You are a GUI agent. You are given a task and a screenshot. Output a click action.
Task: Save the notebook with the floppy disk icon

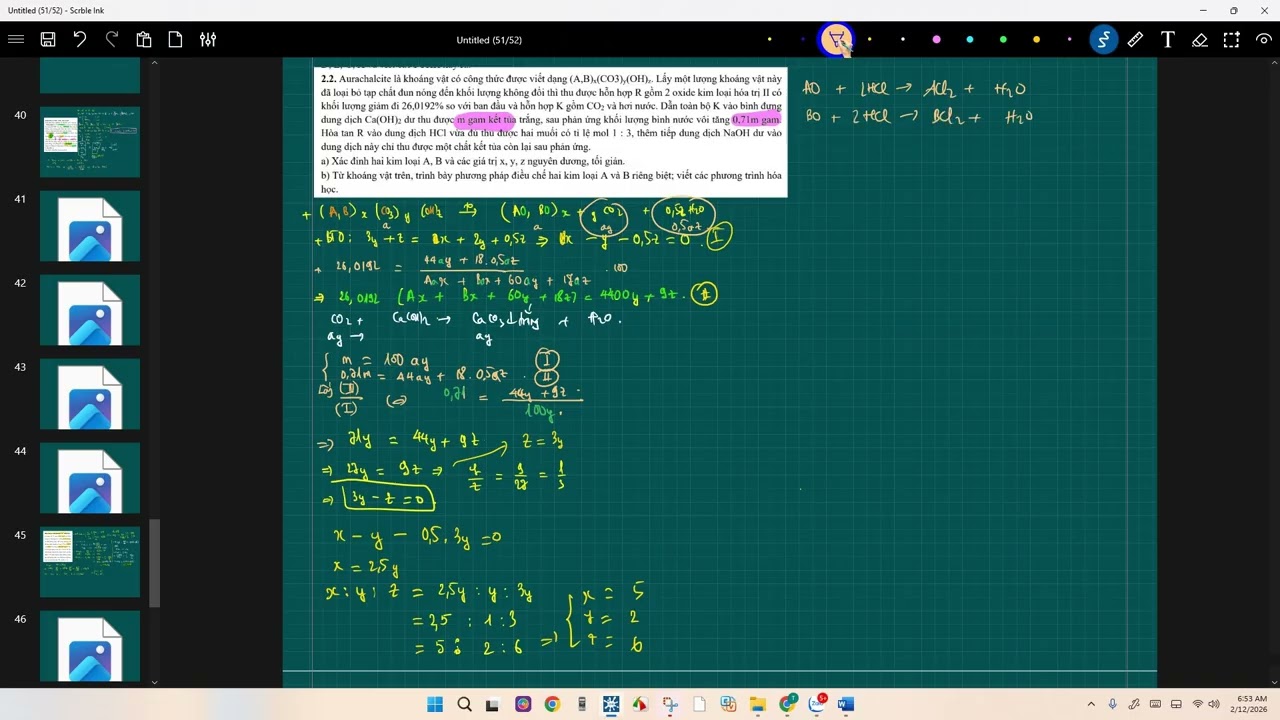click(x=48, y=40)
